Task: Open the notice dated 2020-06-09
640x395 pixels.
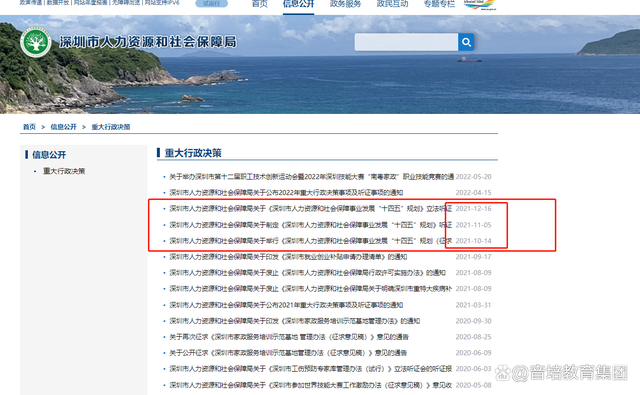Action: [288, 353]
